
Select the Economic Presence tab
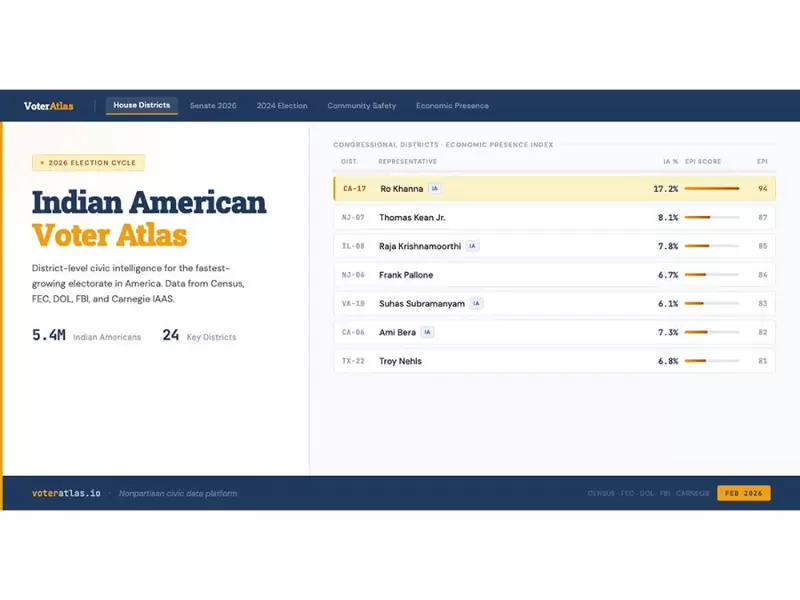pyautogui.click(x=452, y=106)
